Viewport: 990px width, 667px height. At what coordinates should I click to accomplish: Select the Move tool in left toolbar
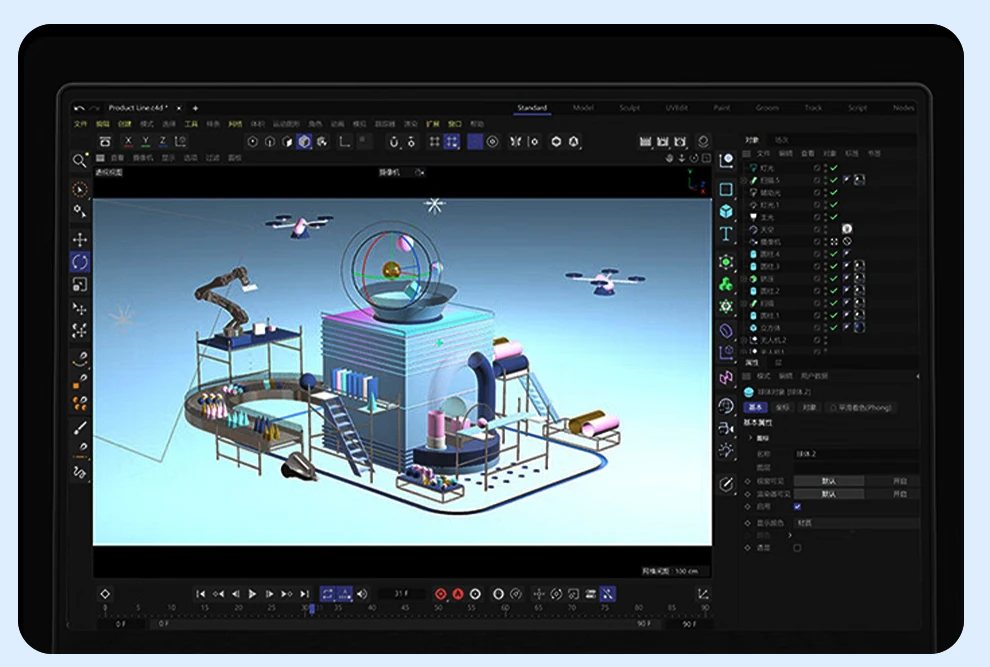[80, 240]
